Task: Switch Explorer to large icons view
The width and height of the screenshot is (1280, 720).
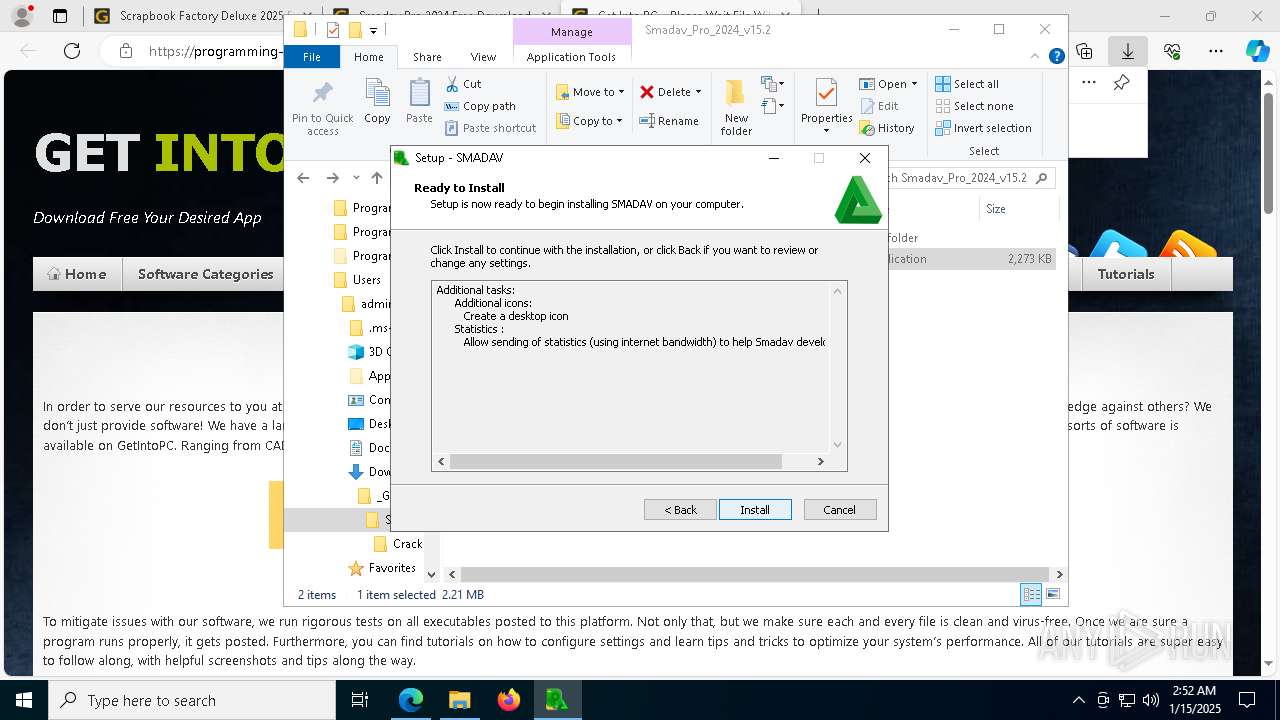Action: pos(1052,595)
